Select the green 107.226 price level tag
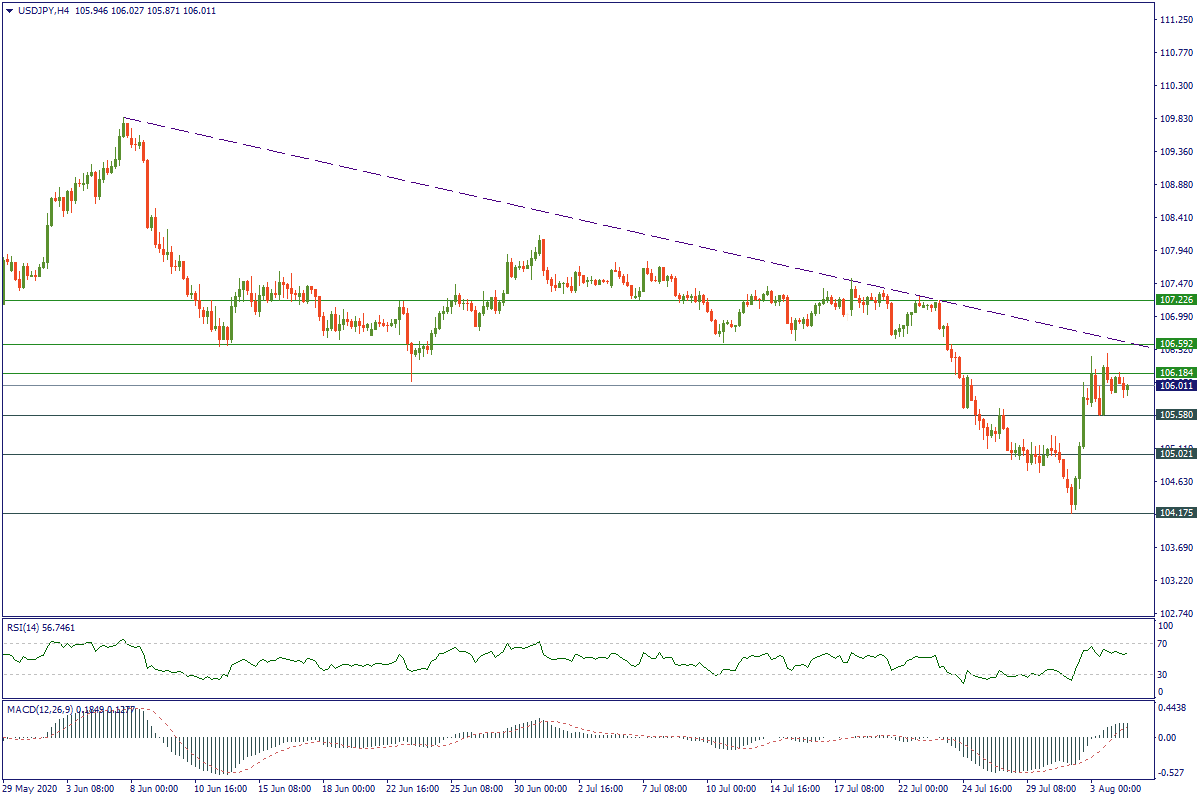The image size is (1200, 800). coord(1172,300)
